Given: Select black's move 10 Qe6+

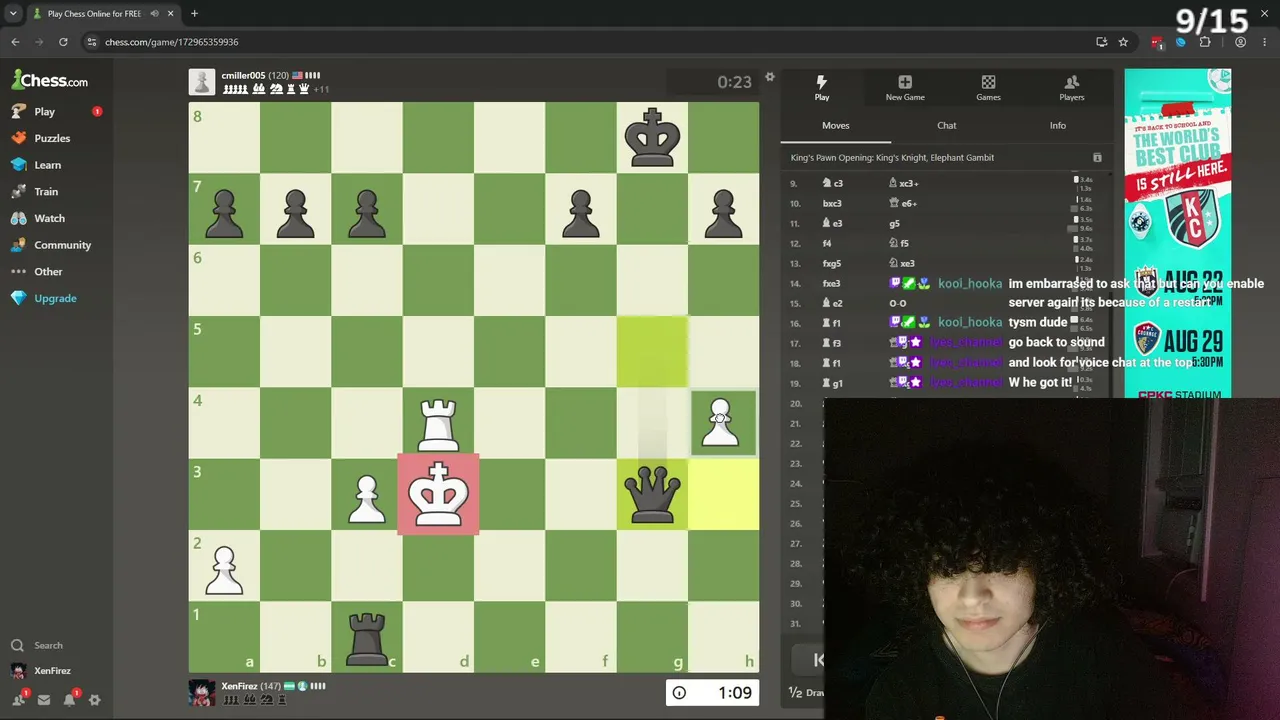Looking at the screenshot, I should 902,203.
